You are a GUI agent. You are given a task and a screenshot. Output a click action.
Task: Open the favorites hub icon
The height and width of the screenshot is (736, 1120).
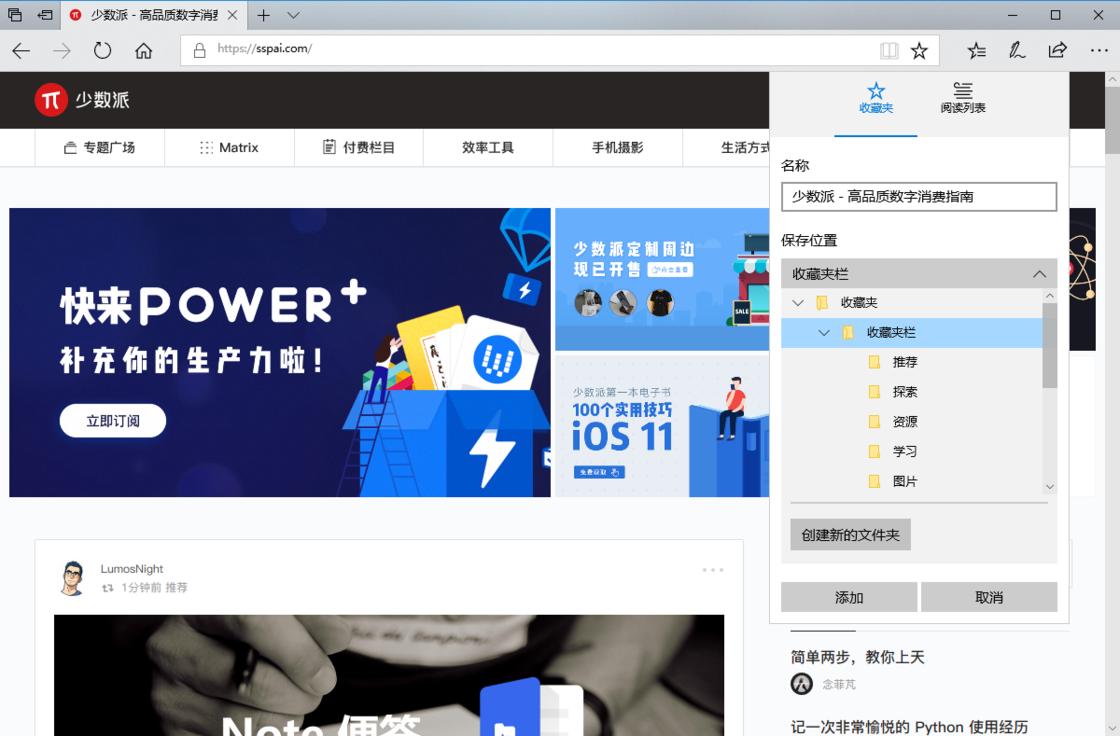coord(976,51)
